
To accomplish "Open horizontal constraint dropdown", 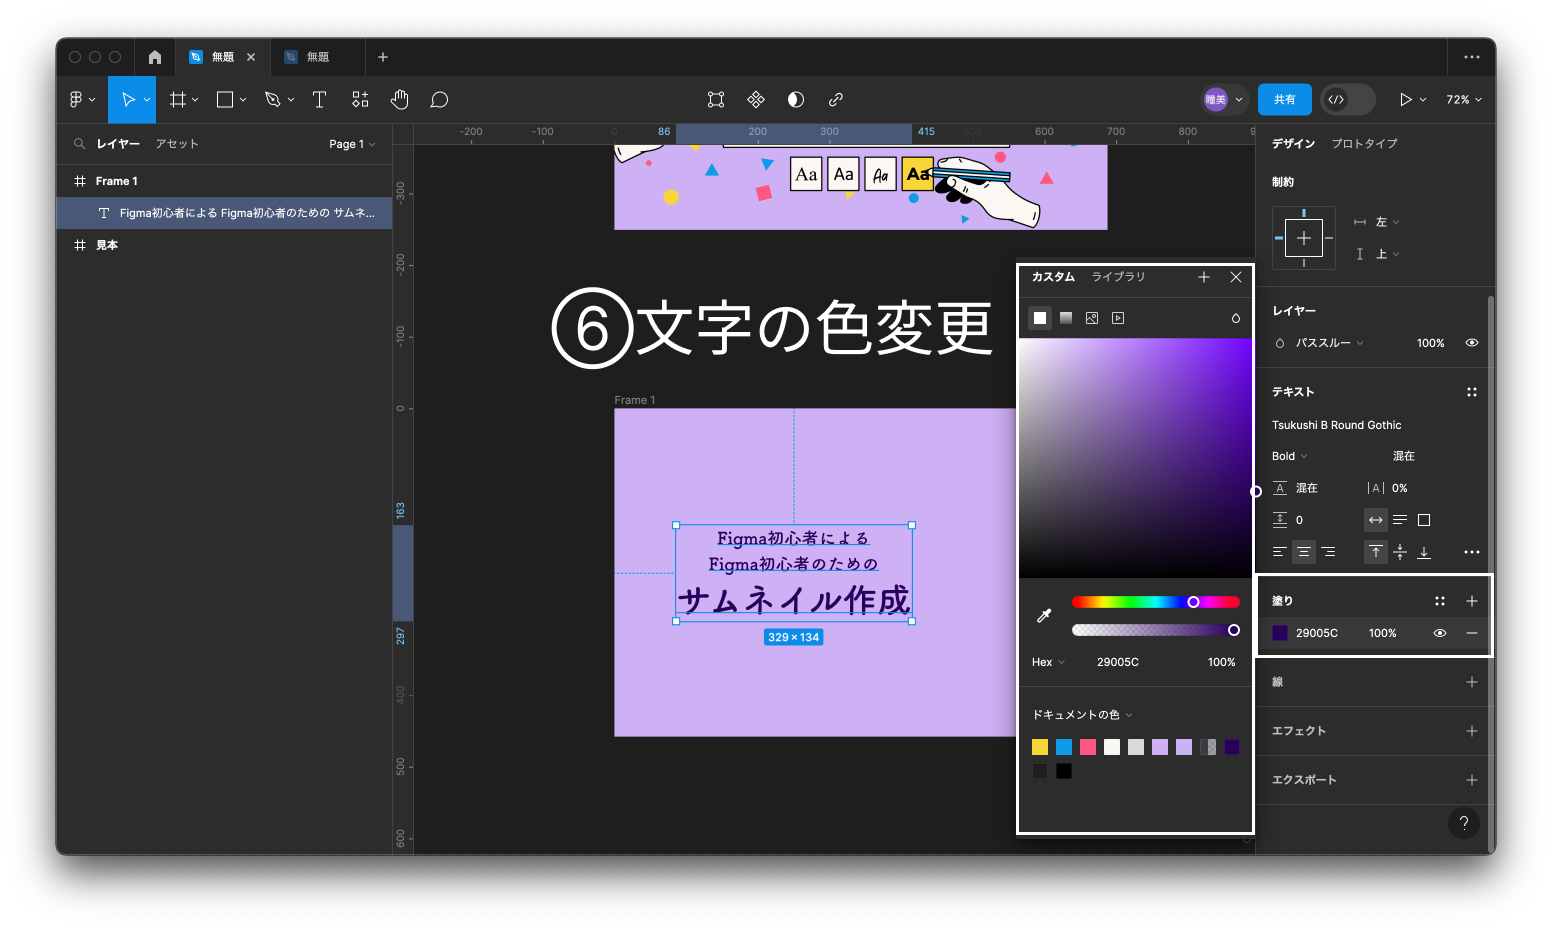I will tap(1387, 222).
